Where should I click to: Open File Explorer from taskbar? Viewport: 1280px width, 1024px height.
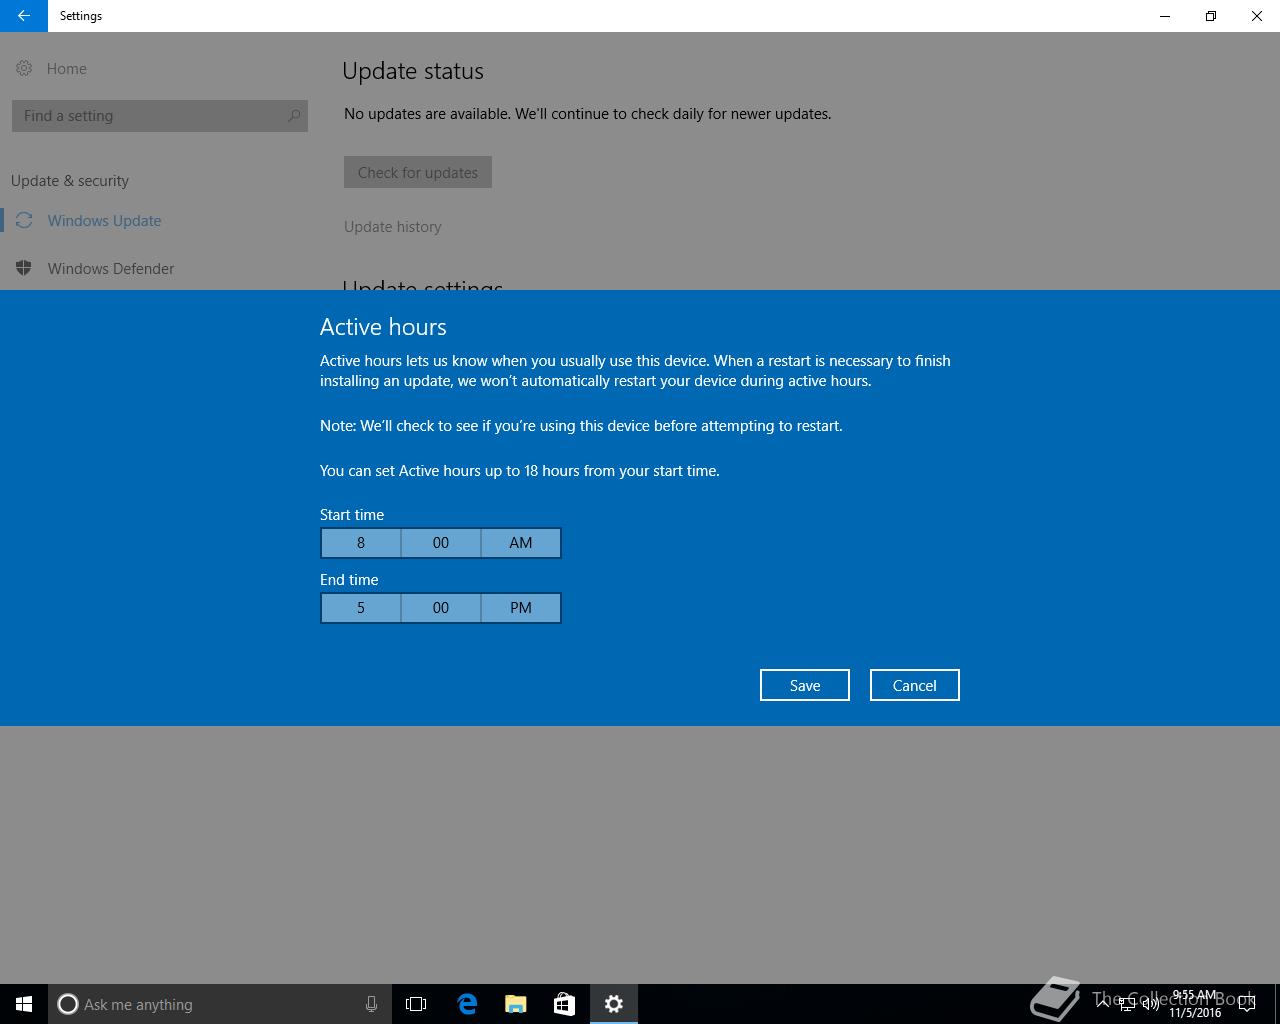tap(516, 1004)
